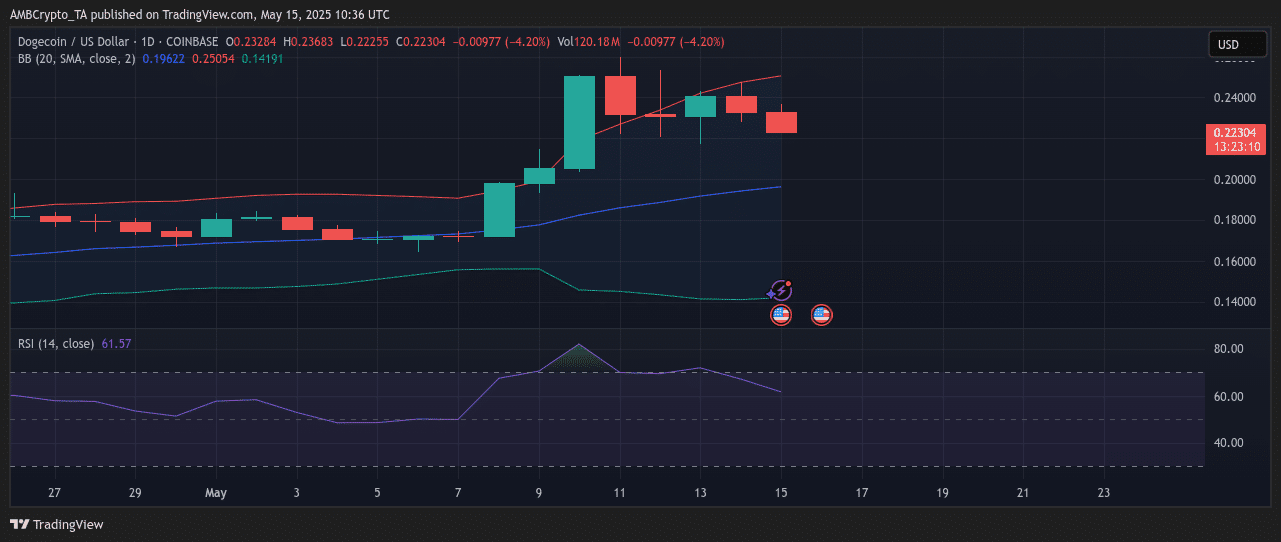Viewport: 1281px width, 542px height.
Task: Select the large green candle on May 10
Action: pos(580,122)
